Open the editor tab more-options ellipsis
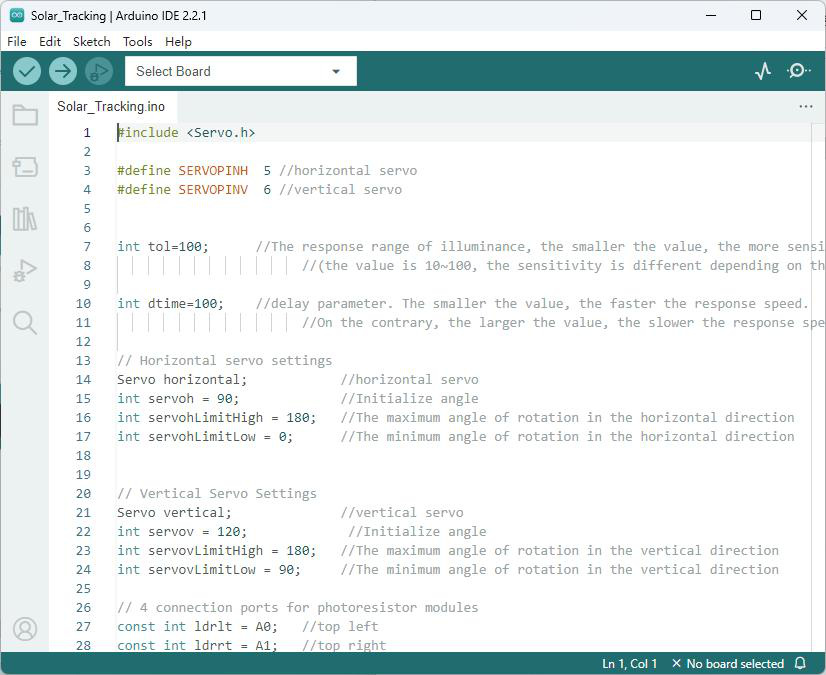This screenshot has height=675, width=826. (x=805, y=106)
